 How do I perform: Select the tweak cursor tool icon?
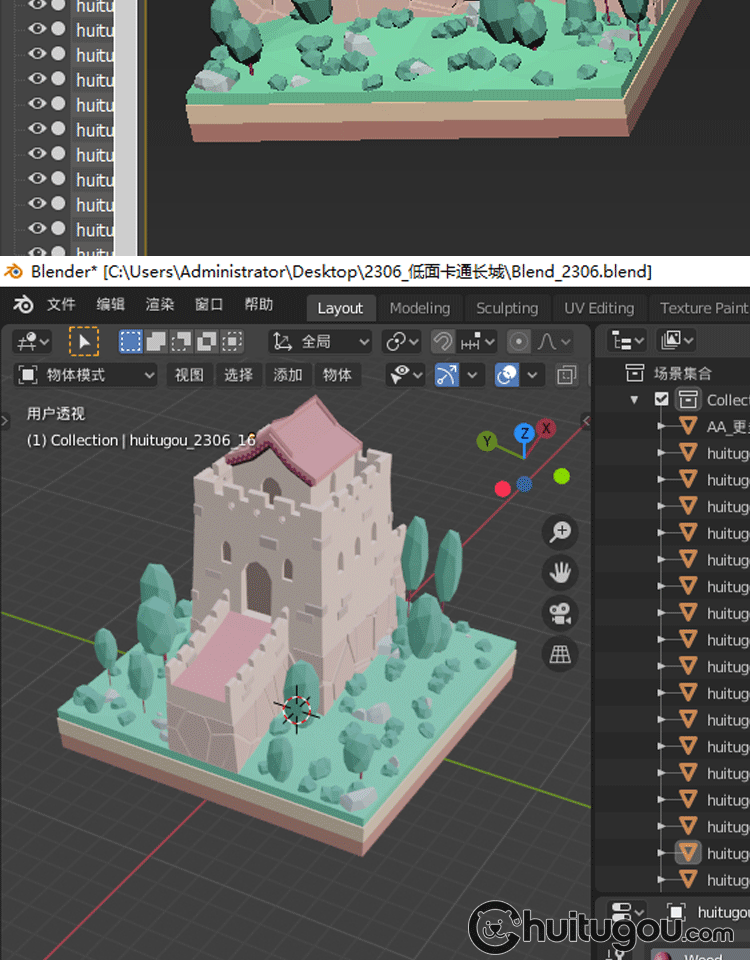pos(84,342)
